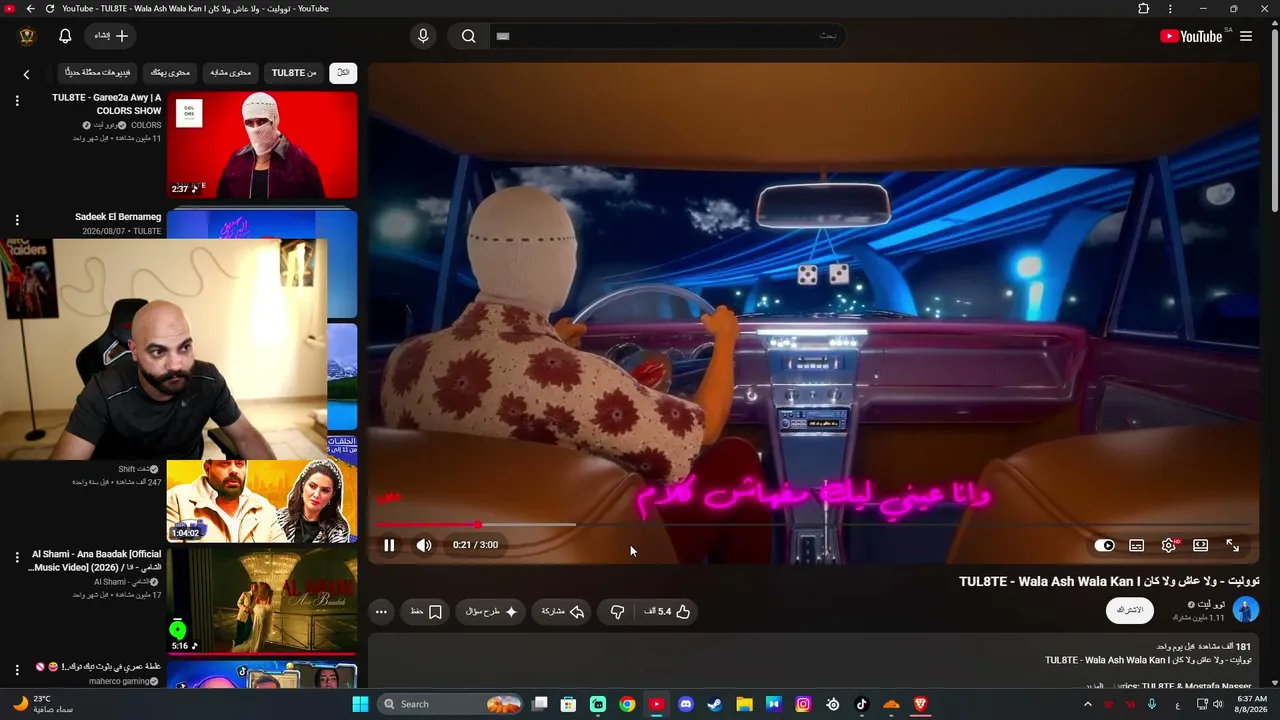Open options for Al Shami Ana Baadak video
The image size is (1280, 720).
[x=17, y=557]
